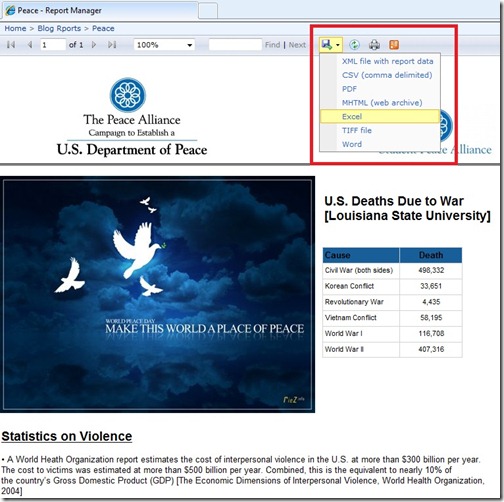Viewport: 504px width, 502px height.
Task: Open a new blank browser tab
Action: pos(208,10)
